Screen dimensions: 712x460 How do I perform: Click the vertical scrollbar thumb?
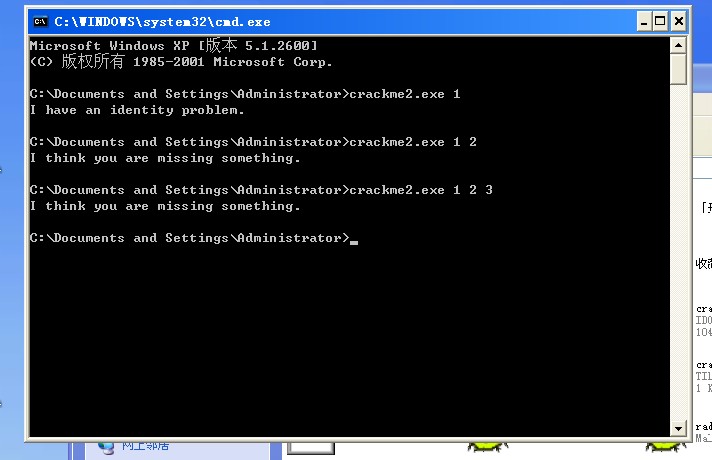click(678, 69)
